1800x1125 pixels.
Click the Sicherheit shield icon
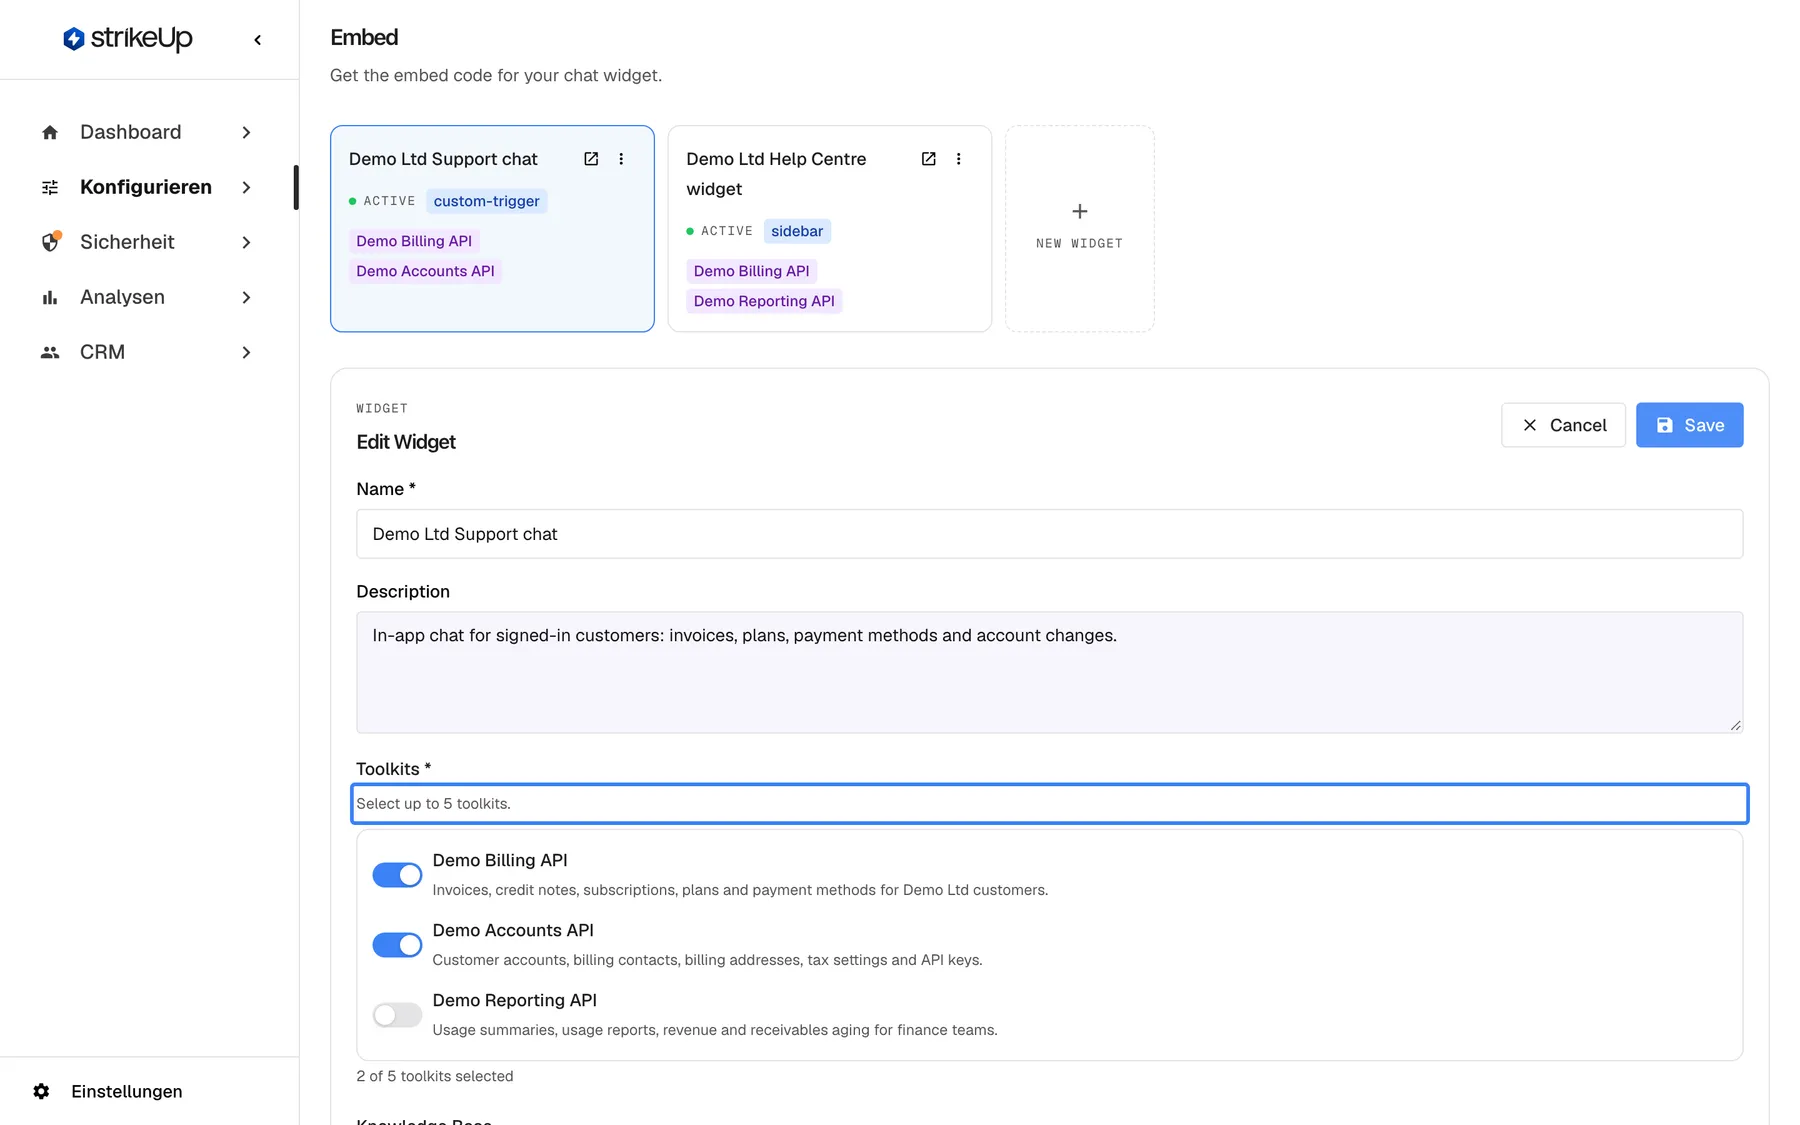(50, 242)
